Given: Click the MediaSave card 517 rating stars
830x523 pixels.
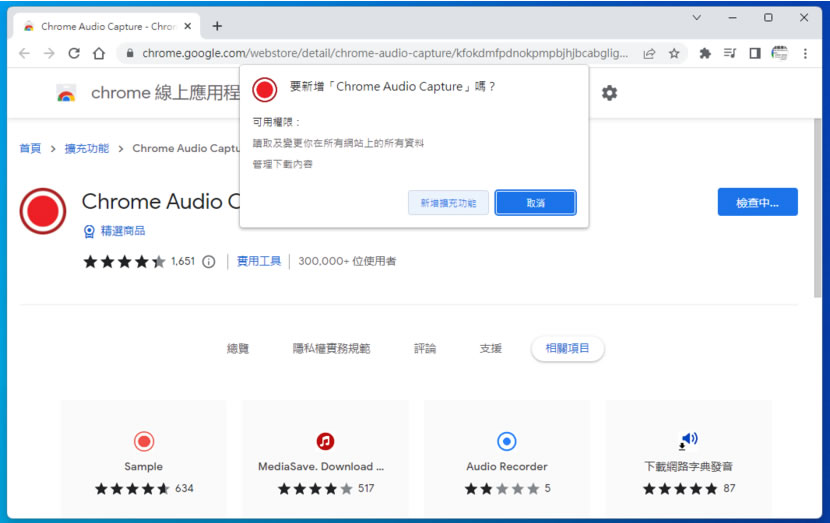Looking at the screenshot, I should [x=315, y=489].
